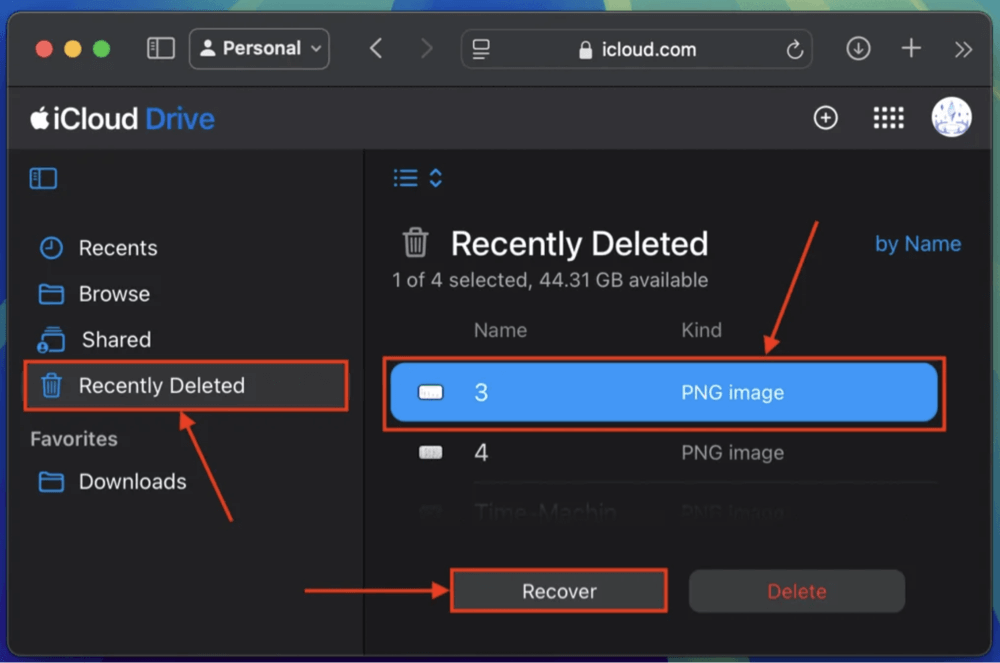Open a new Safari tab with the plus icon
The width and height of the screenshot is (1000, 663).
click(x=912, y=48)
